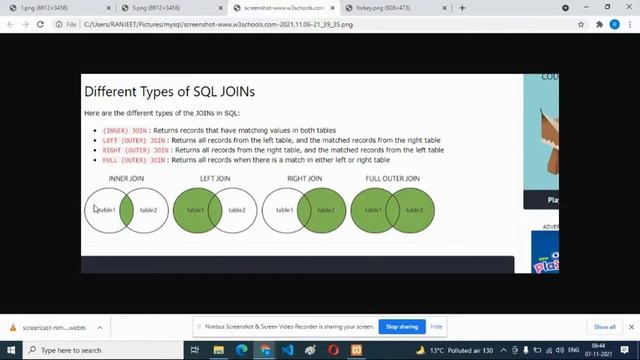640x360 pixels.
Task: Open Visual Studio Code from taskbar
Action: (x=287, y=350)
